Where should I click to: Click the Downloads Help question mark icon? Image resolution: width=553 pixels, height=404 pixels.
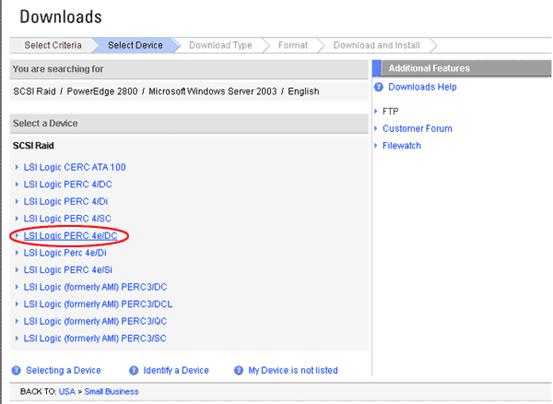click(x=378, y=87)
